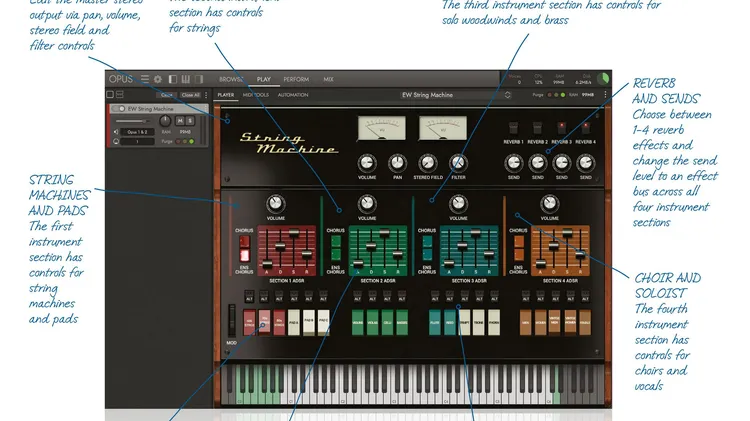Click the Close button in rack

(167, 95)
